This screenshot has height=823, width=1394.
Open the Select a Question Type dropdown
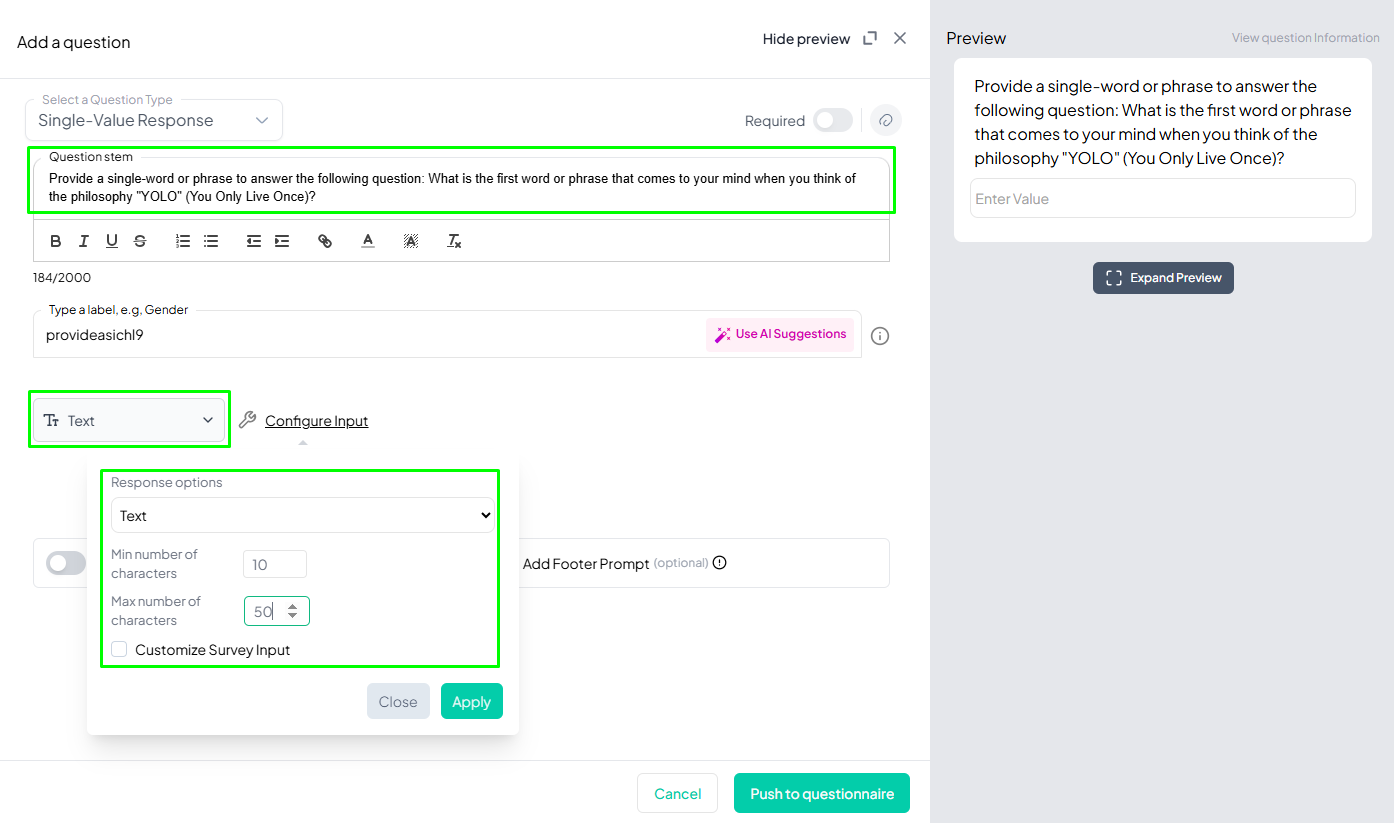click(154, 120)
